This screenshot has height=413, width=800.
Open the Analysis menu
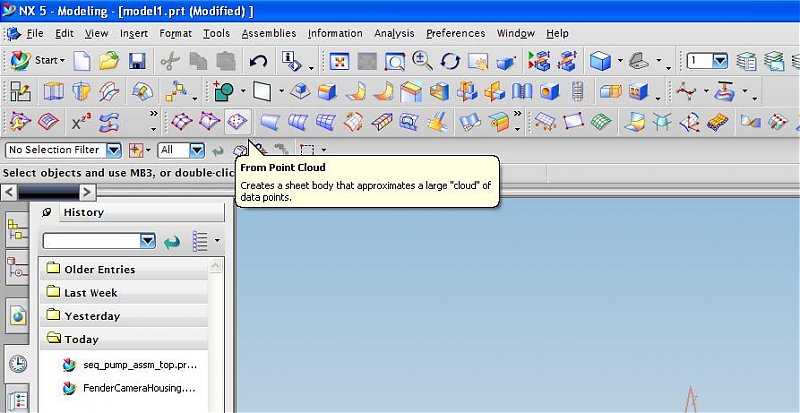394,33
